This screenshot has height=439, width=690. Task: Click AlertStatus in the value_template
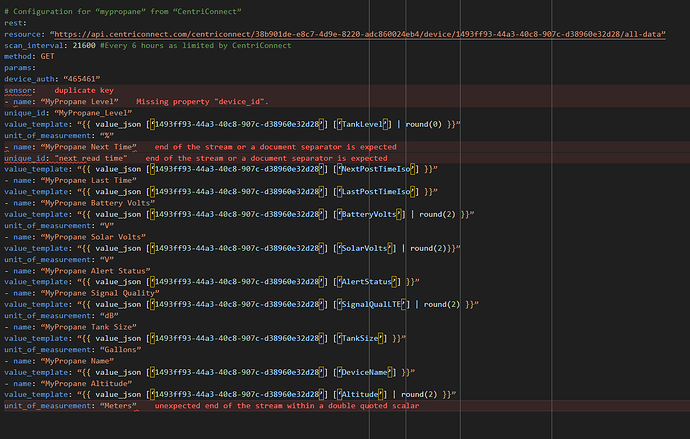tap(367, 282)
